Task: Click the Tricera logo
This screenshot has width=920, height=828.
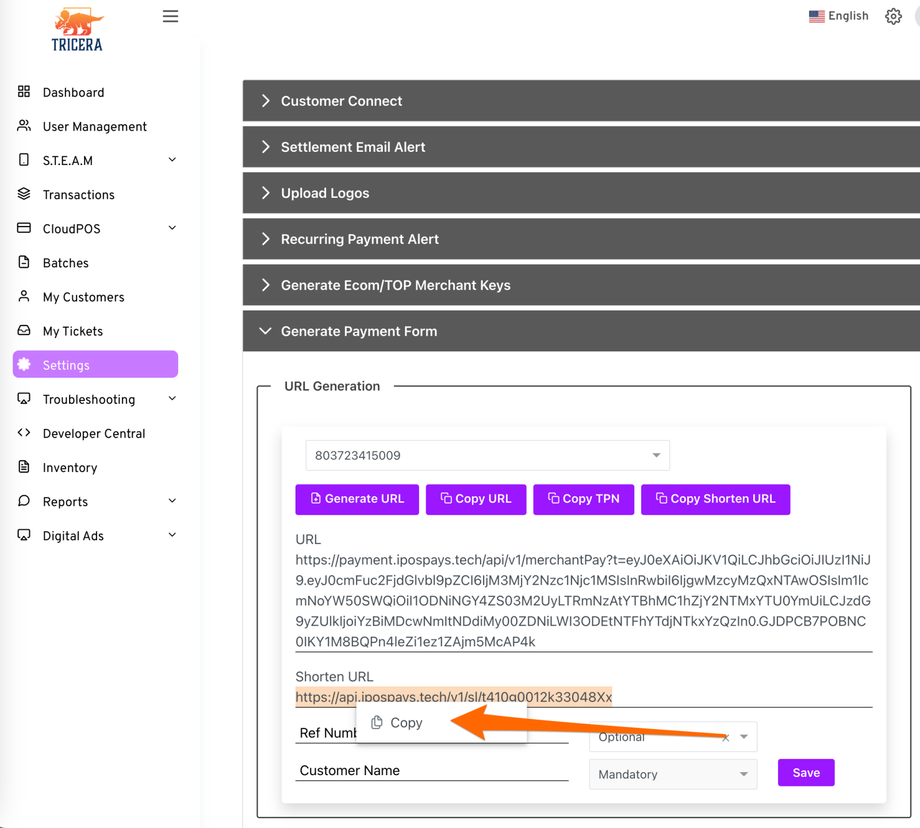Action: pyautogui.click(x=78, y=29)
